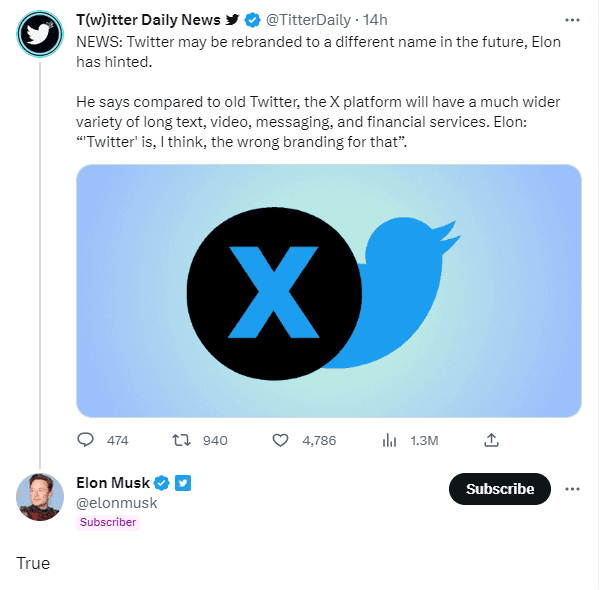This screenshot has height=590, width=608.
Task: Open the tweet view analytics icon
Action: (x=390, y=440)
